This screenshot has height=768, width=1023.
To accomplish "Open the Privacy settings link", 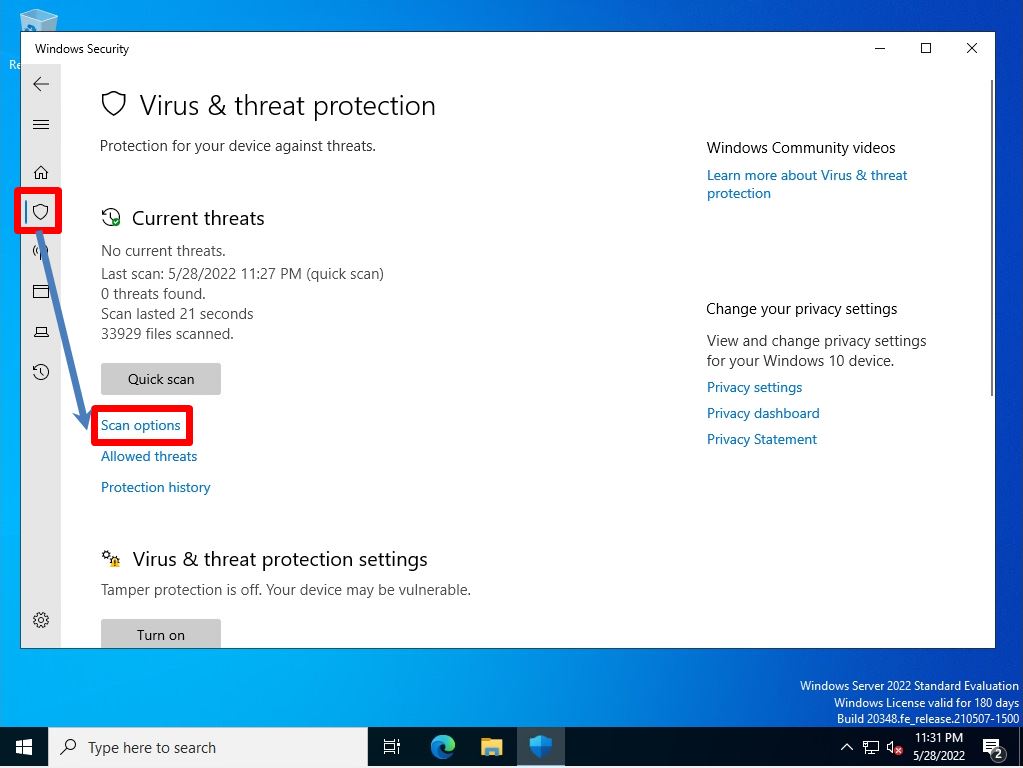I will click(754, 387).
